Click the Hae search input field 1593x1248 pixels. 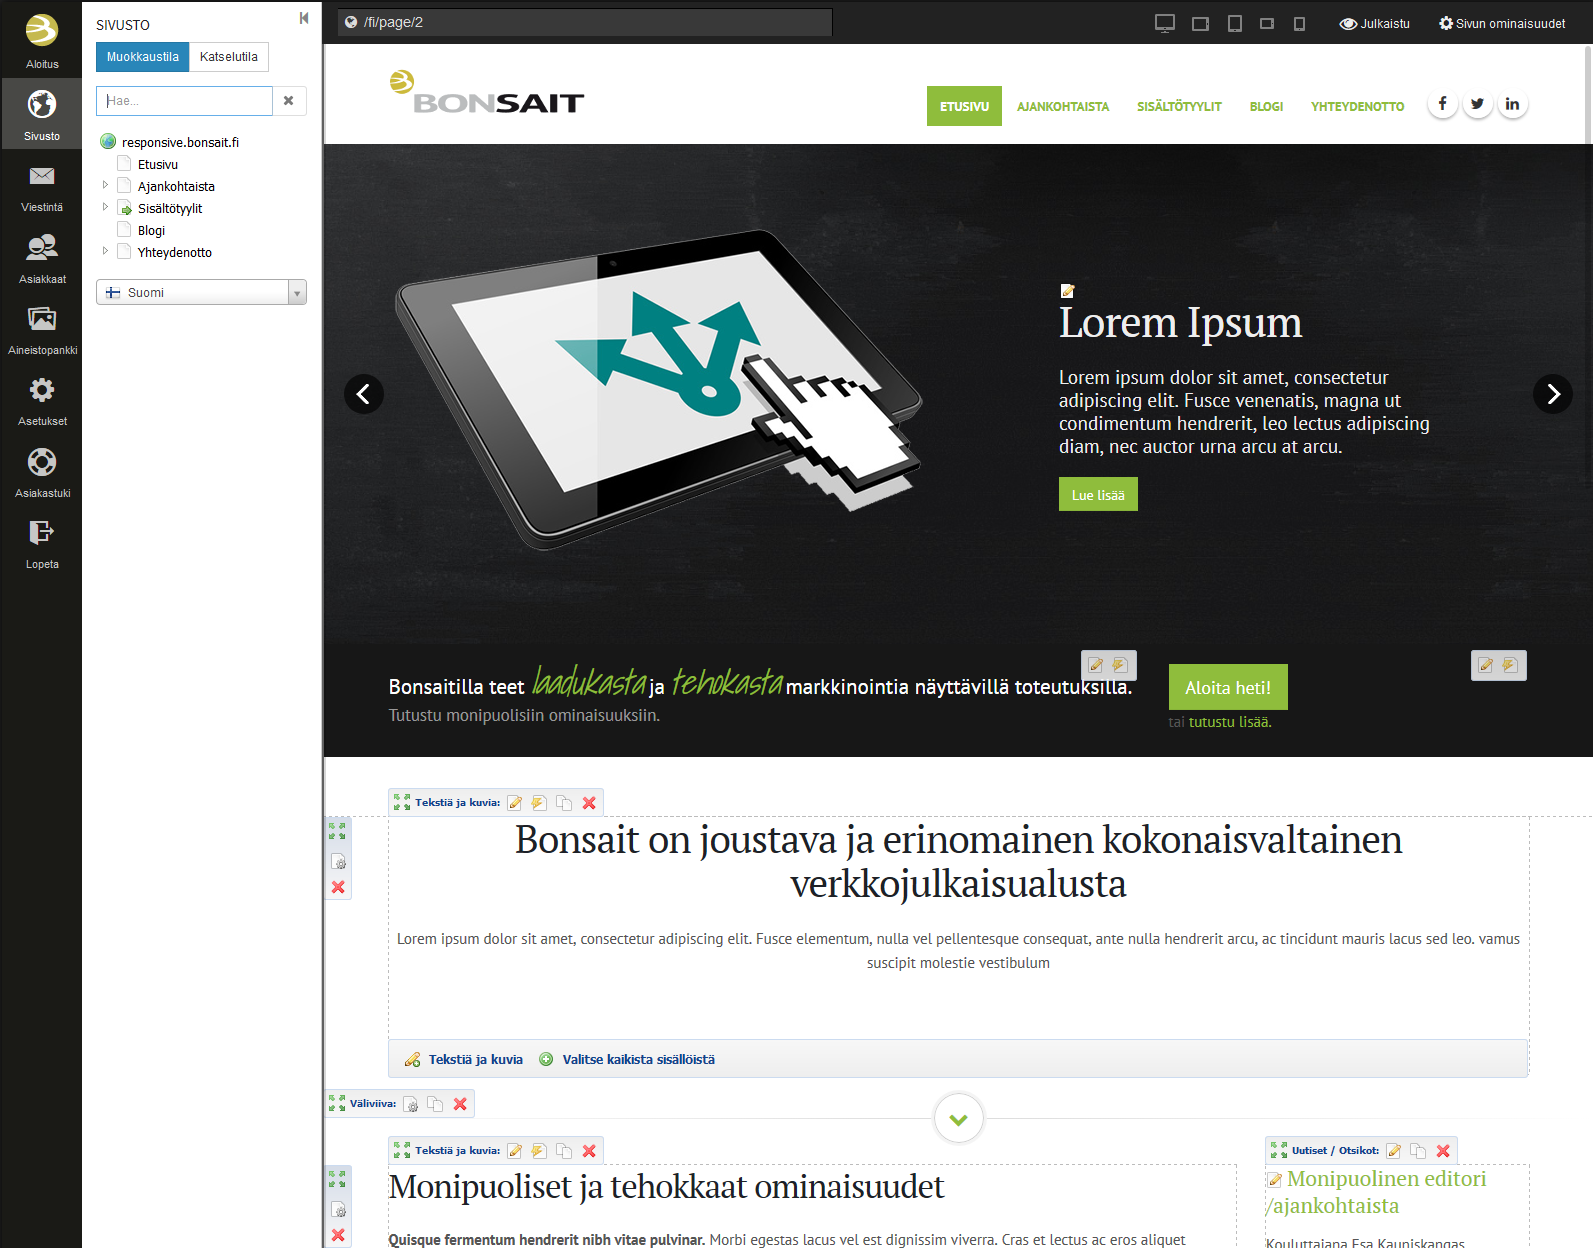[x=184, y=101]
